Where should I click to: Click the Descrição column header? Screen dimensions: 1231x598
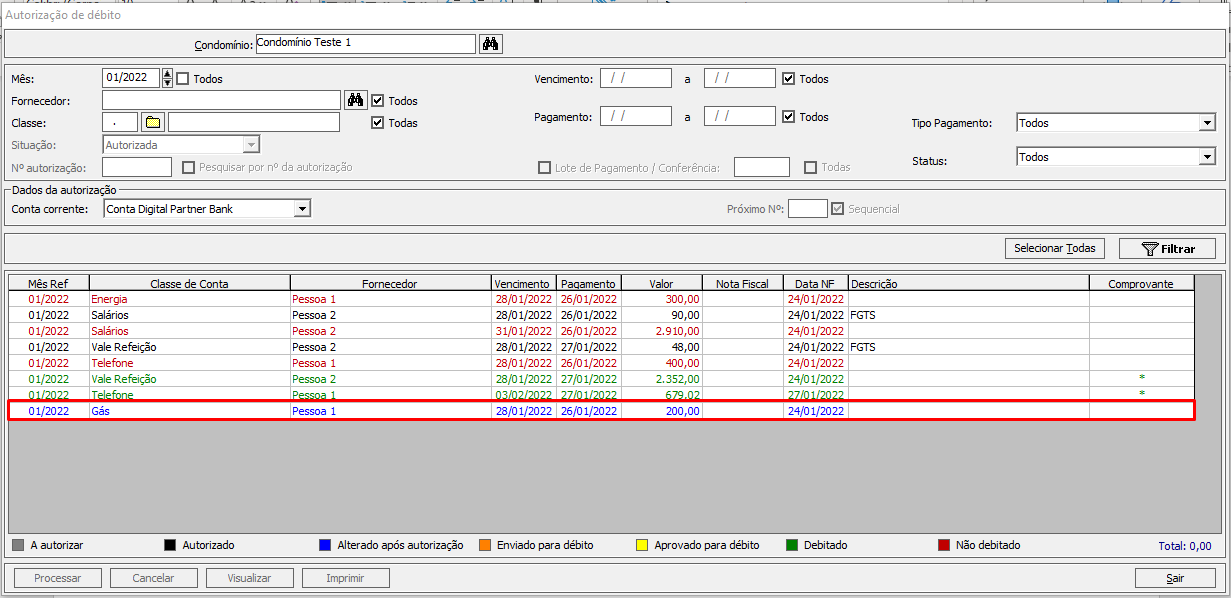pyautogui.click(x=969, y=283)
